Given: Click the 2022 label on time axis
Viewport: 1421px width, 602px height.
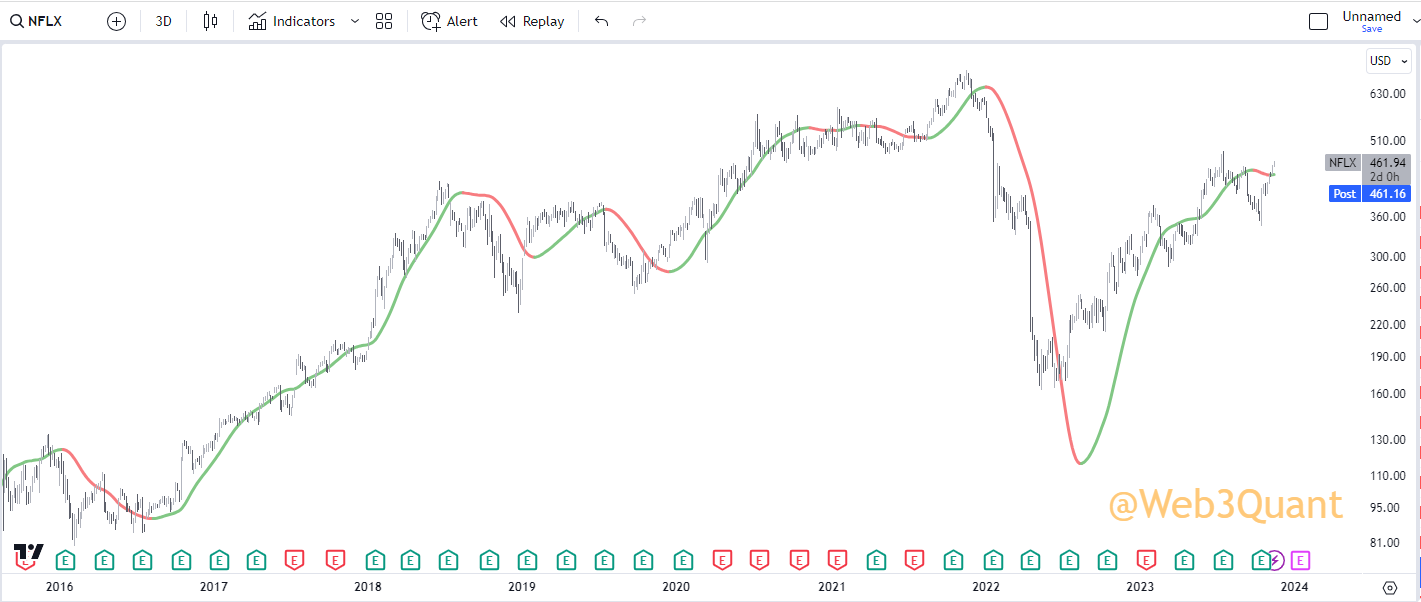Looking at the screenshot, I should 986,587.
